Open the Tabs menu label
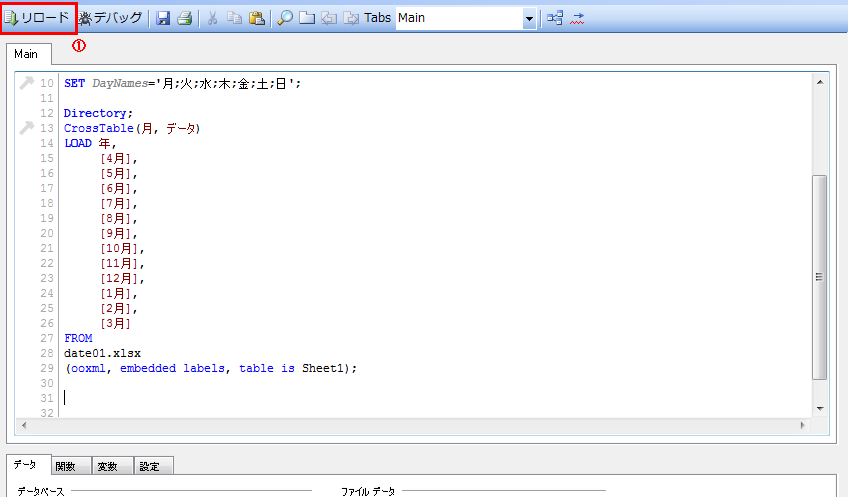Image resolution: width=848 pixels, height=497 pixels. coord(377,18)
